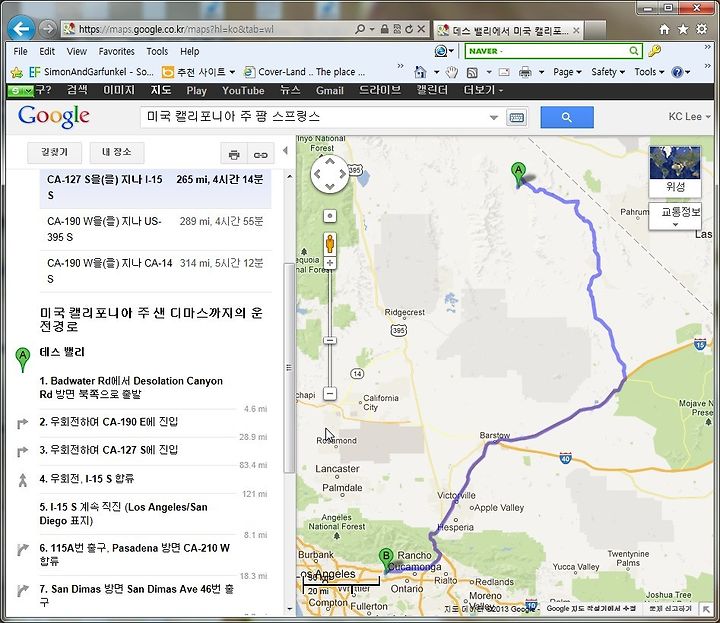Open the Safety dropdown in command bar

[608, 72]
